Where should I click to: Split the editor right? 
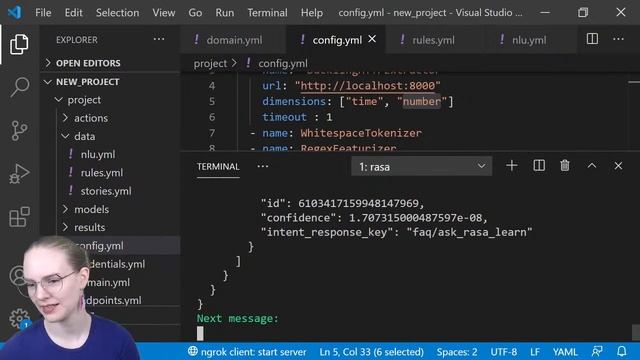(592, 39)
